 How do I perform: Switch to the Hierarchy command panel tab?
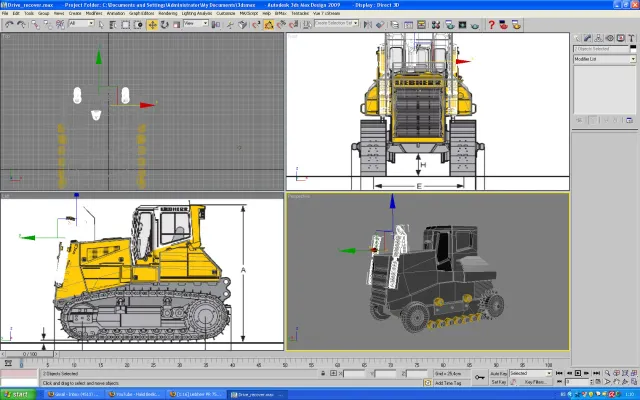coord(599,38)
